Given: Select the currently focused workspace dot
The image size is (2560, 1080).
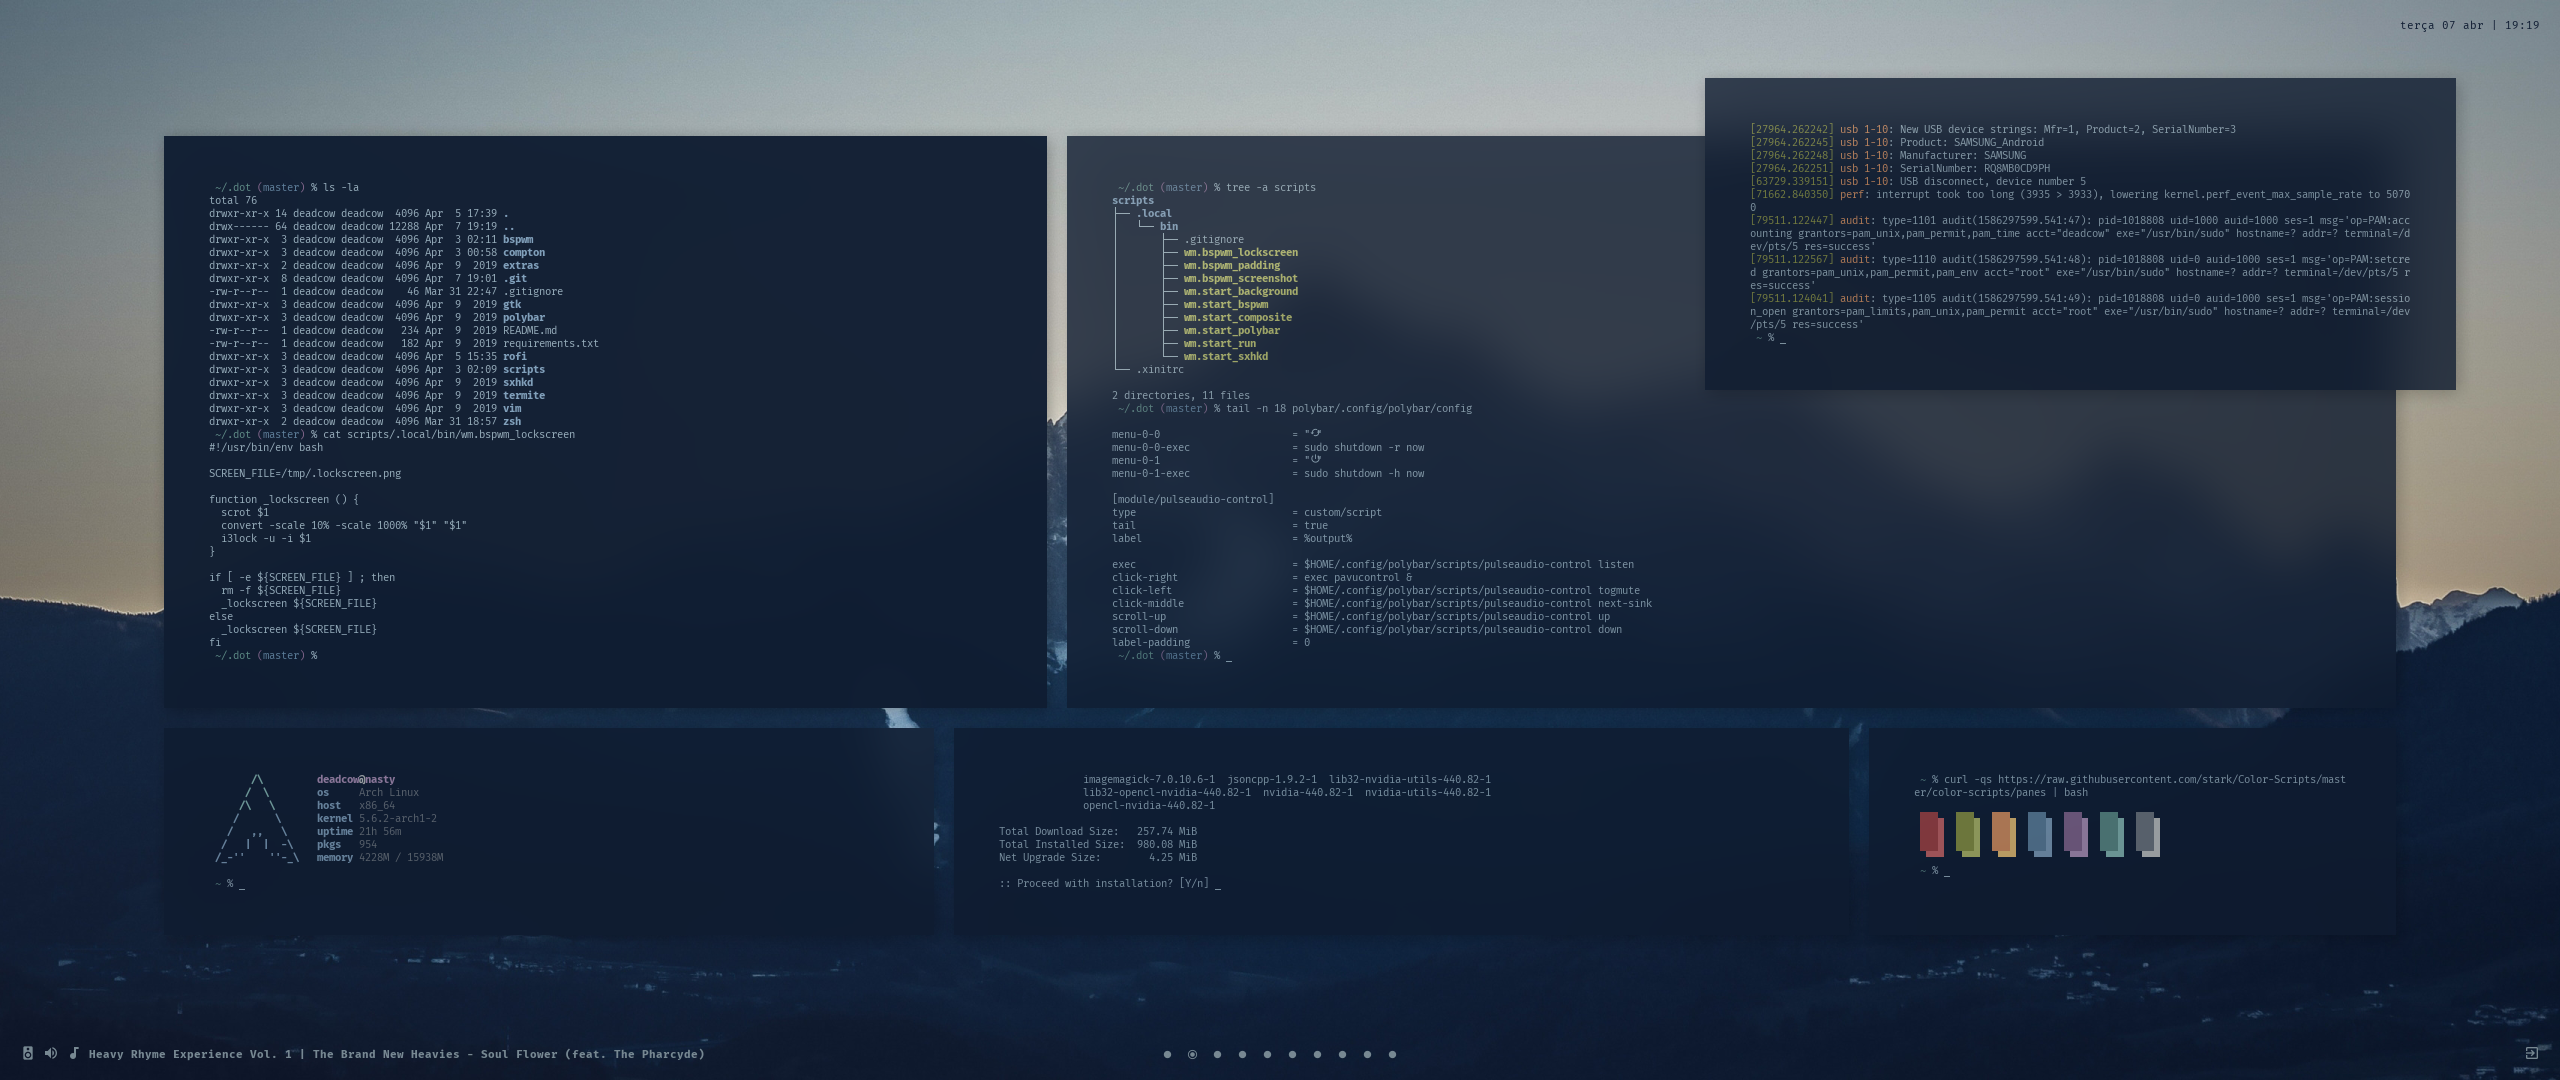Looking at the screenshot, I should (x=1192, y=1054).
